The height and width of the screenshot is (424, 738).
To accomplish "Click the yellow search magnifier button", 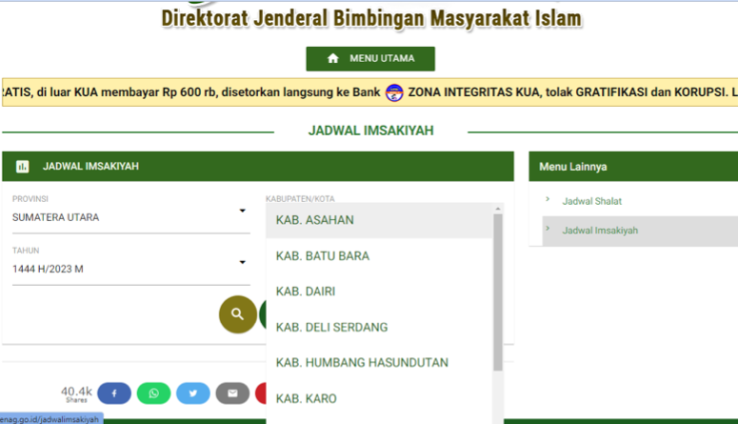I will pyautogui.click(x=238, y=314).
